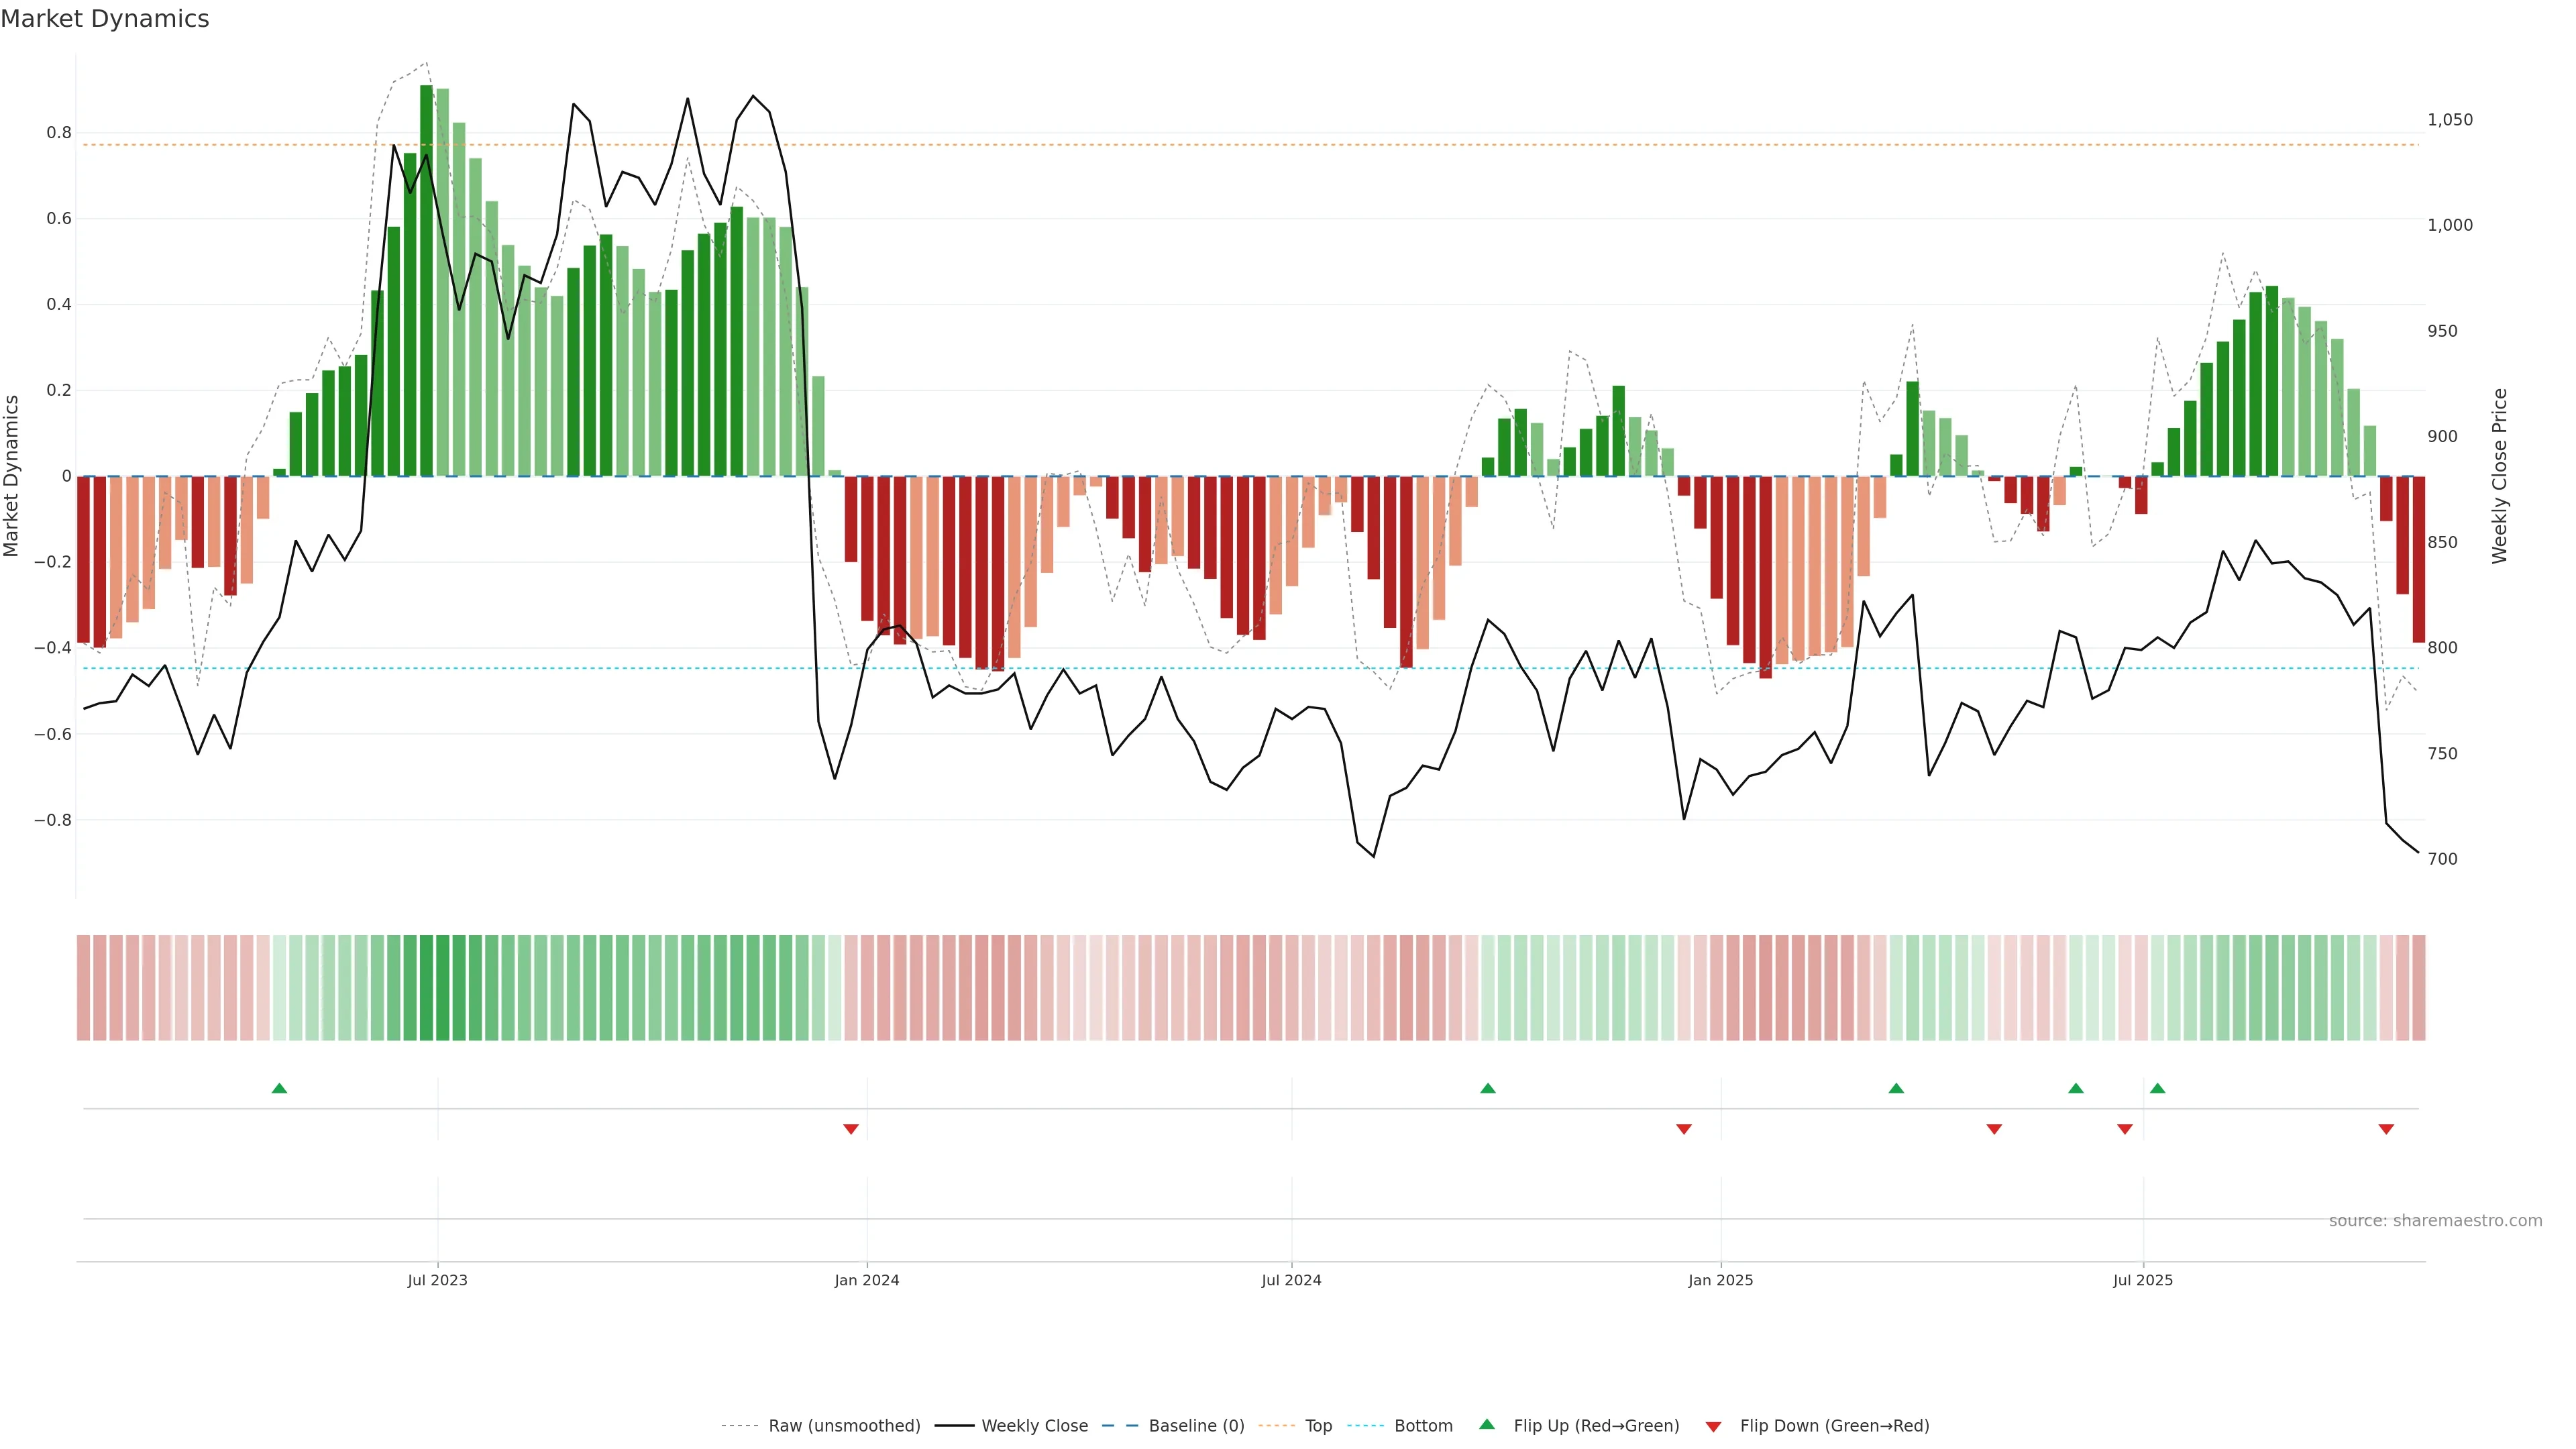This screenshot has height=1449, width=2576.
Task: Click the red flip-down marker before Jan 2025
Action: tap(1684, 1129)
